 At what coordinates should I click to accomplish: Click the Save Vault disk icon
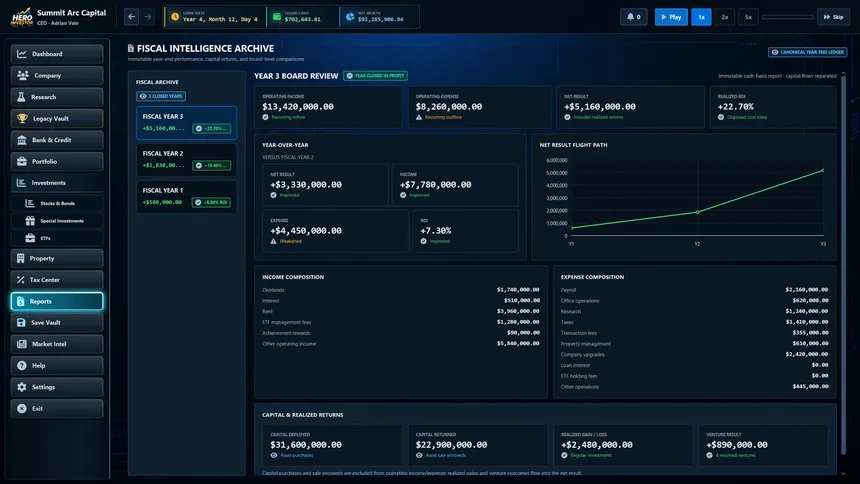pos(21,323)
